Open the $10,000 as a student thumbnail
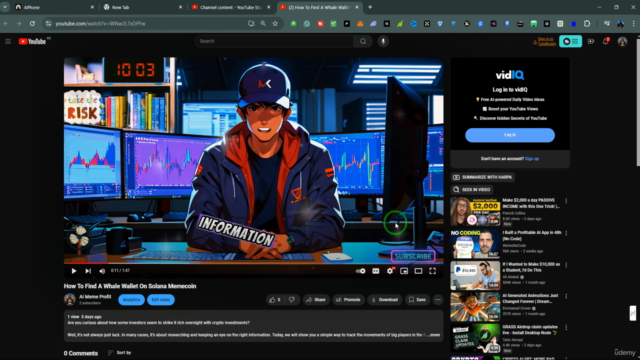 [x=475, y=276]
